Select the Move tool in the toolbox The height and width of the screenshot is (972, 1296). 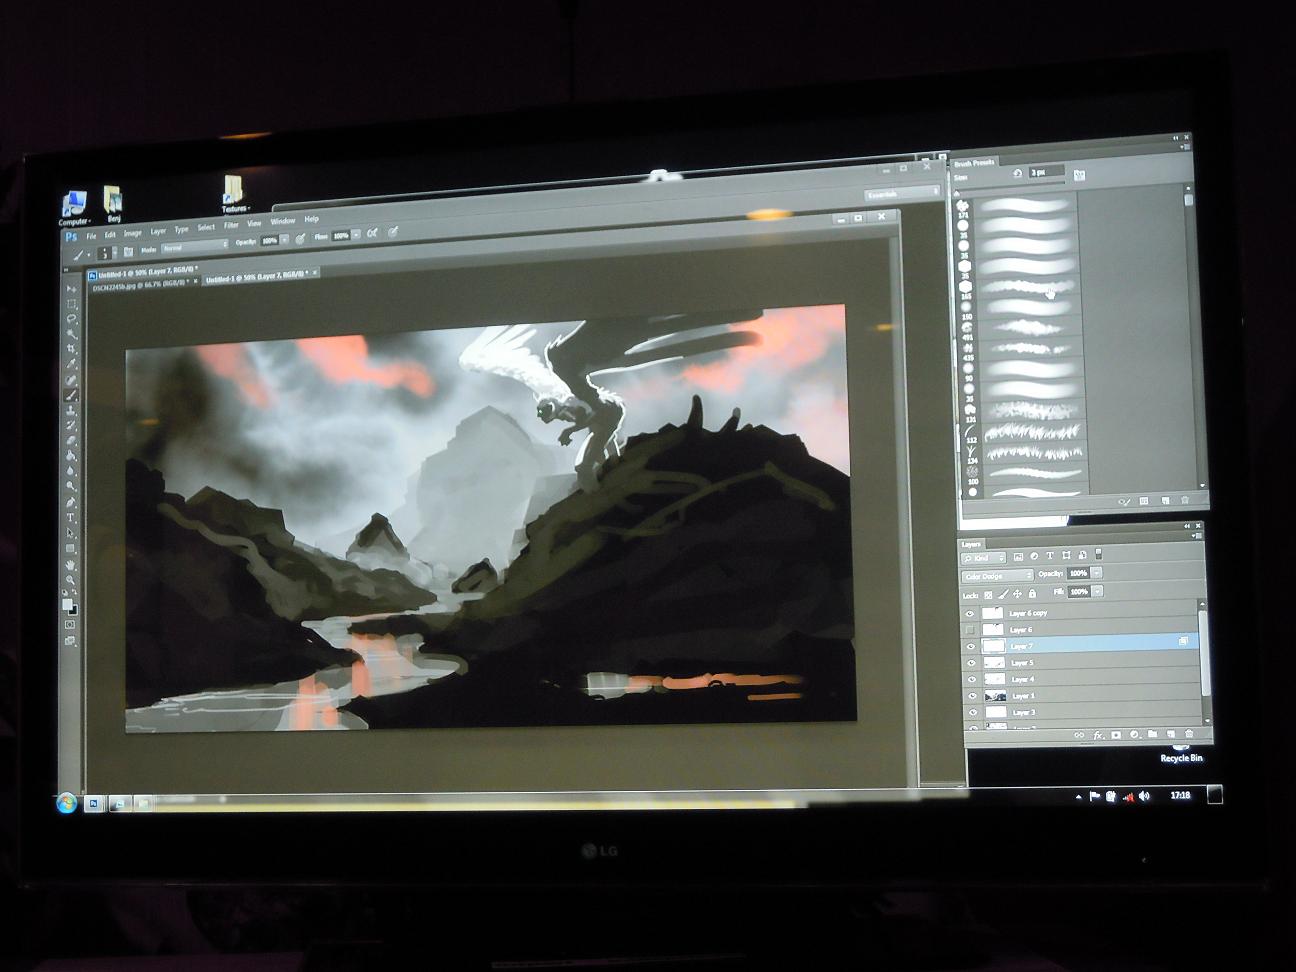point(71,288)
